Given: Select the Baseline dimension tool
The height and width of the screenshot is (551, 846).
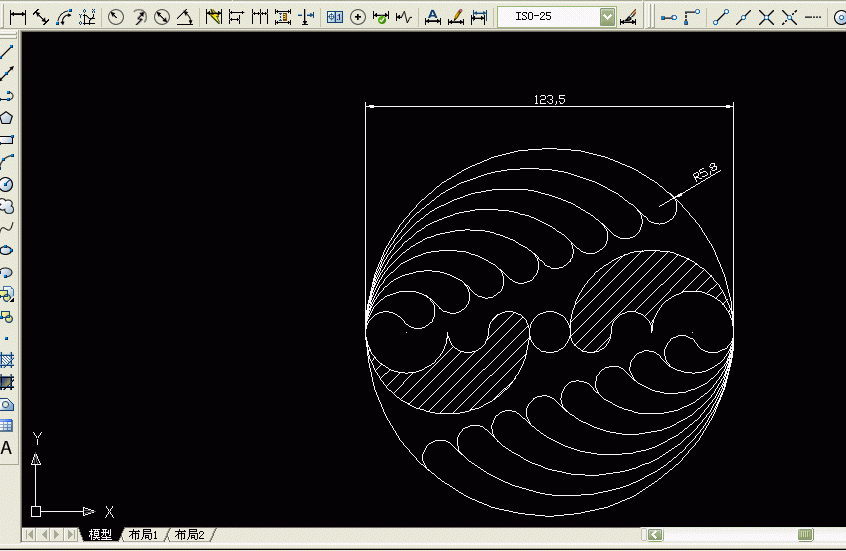Looking at the screenshot, I should click(x=236, y=17).
